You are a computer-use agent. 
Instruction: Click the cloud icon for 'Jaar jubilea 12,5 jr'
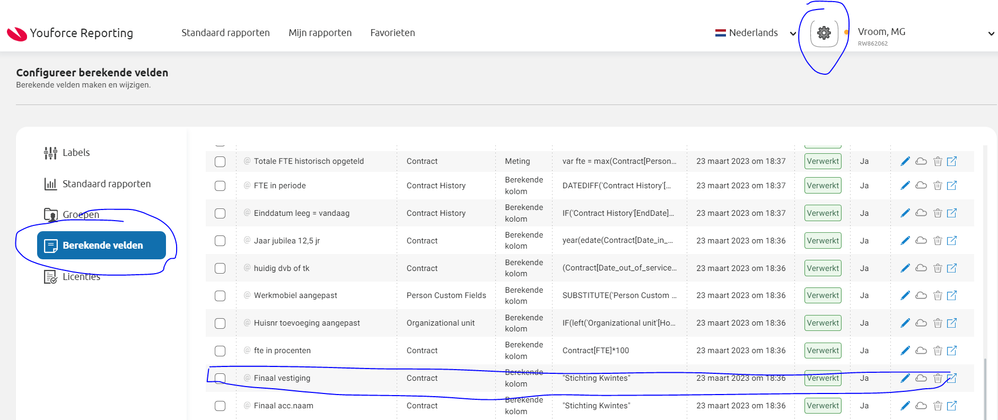click(x=921, y=241)
